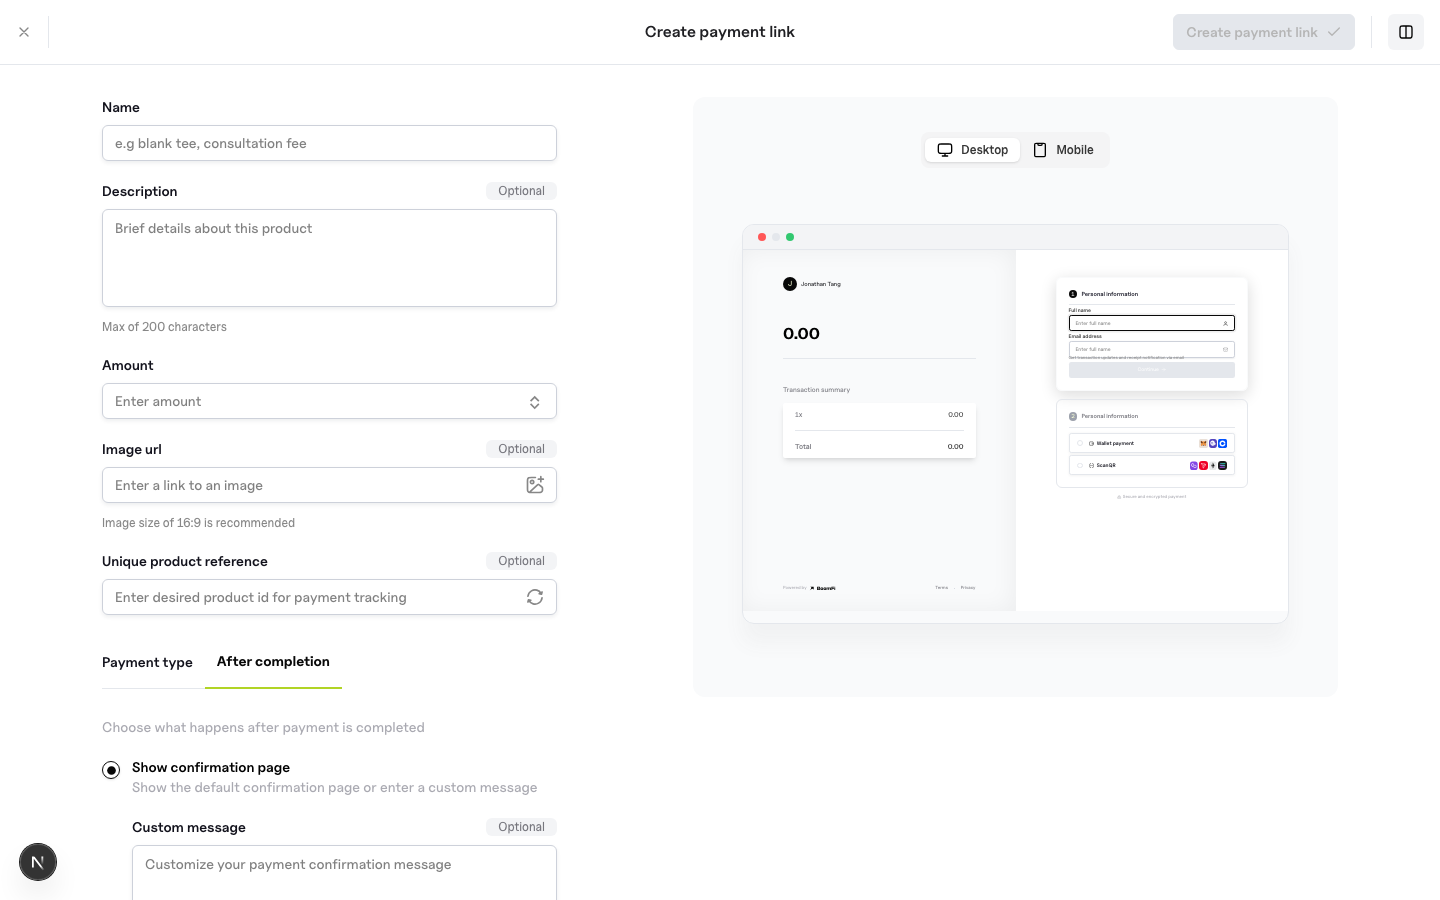The image size is (1440, 900).
Task: Click the Image url input
Action: [329, 485]
